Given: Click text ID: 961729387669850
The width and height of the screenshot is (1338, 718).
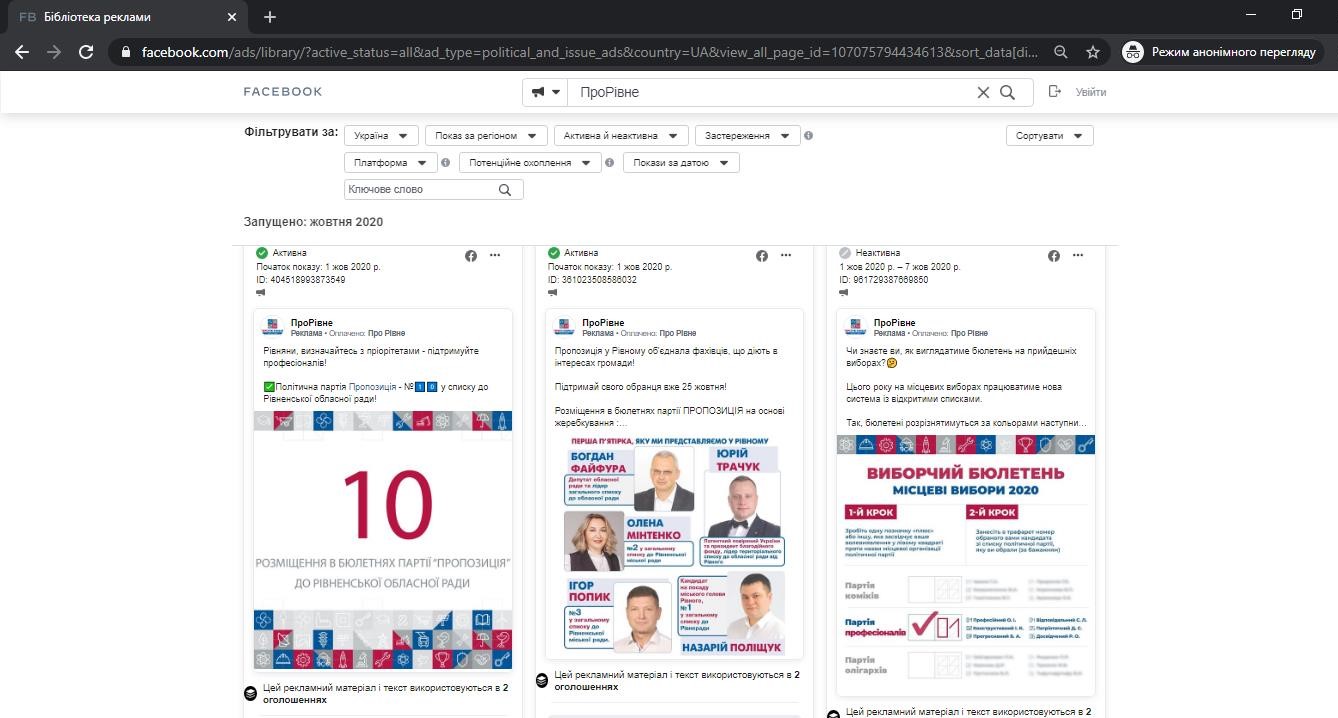Looking at the screenshot, I should coord(884,280).
